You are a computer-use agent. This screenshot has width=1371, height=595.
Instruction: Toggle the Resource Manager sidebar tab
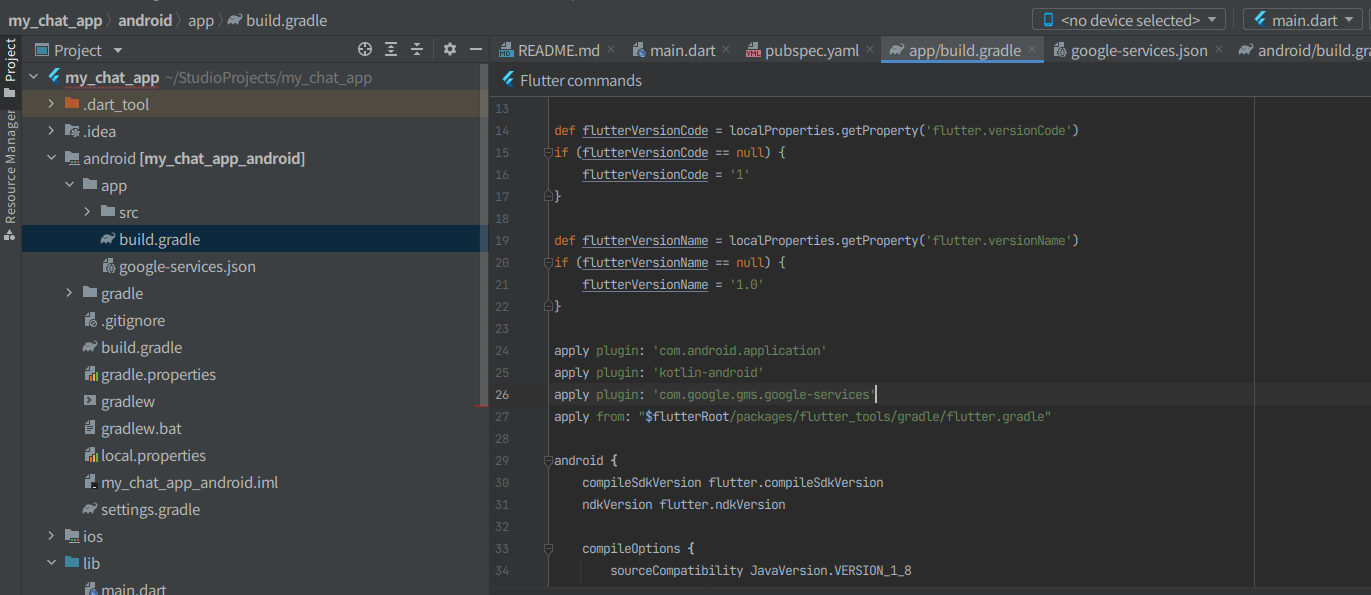[x=10, y=175]
